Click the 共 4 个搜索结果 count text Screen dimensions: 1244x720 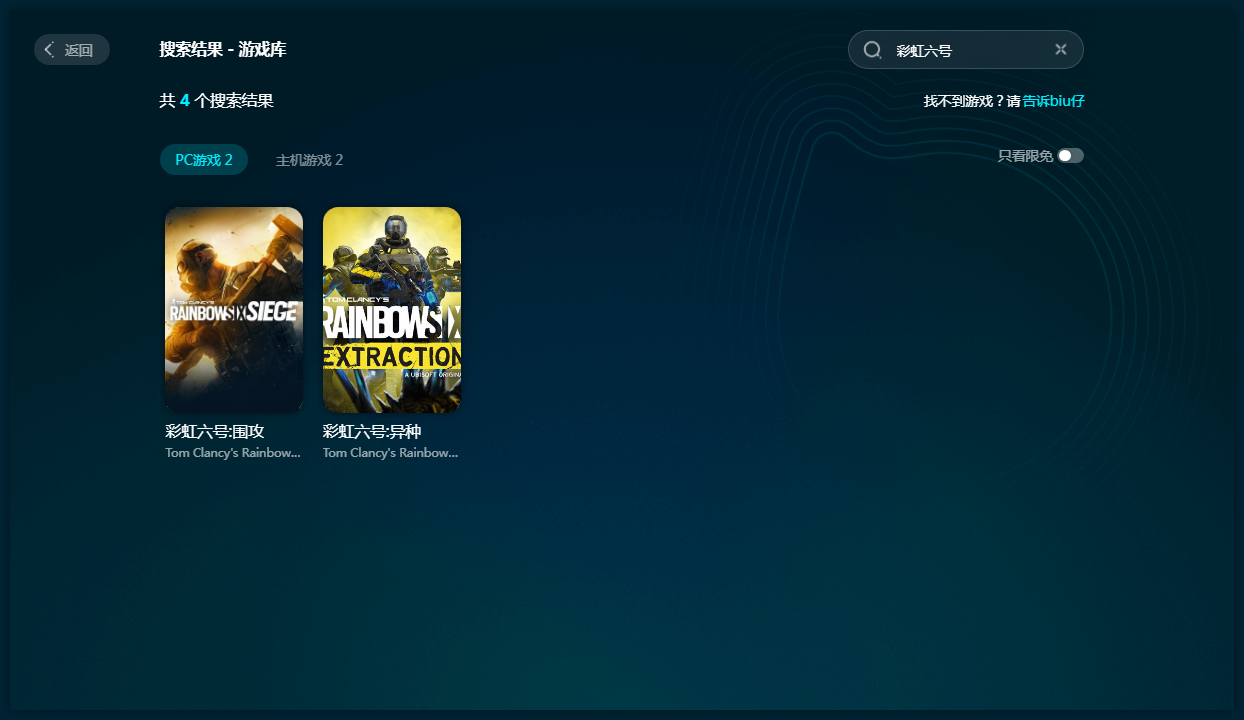tap(216, 101)
